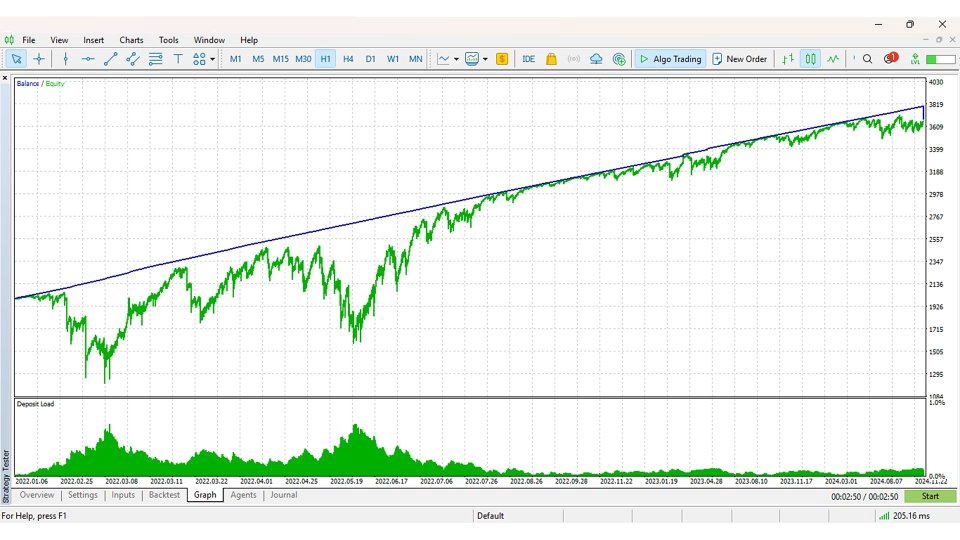Open the indicators list dropdown arrow
960x540 pixels.
click(456, 59)
